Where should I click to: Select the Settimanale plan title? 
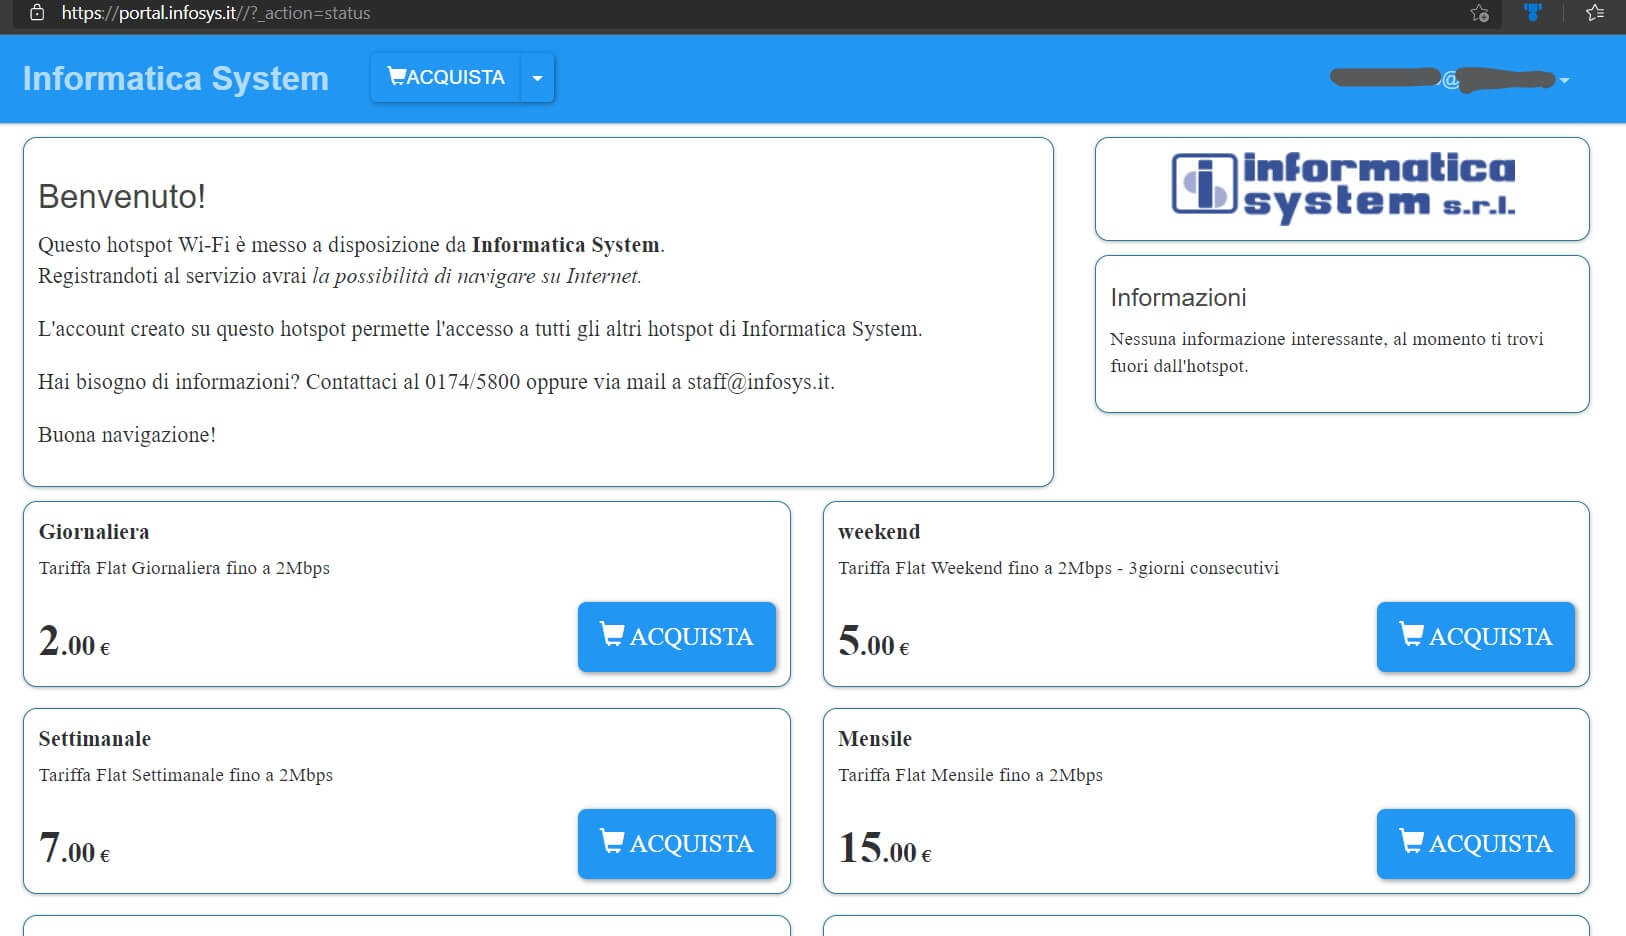coord(94,739)
